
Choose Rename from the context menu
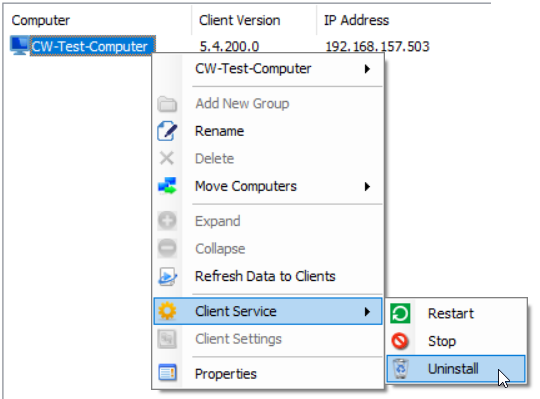tap(268, 131)
